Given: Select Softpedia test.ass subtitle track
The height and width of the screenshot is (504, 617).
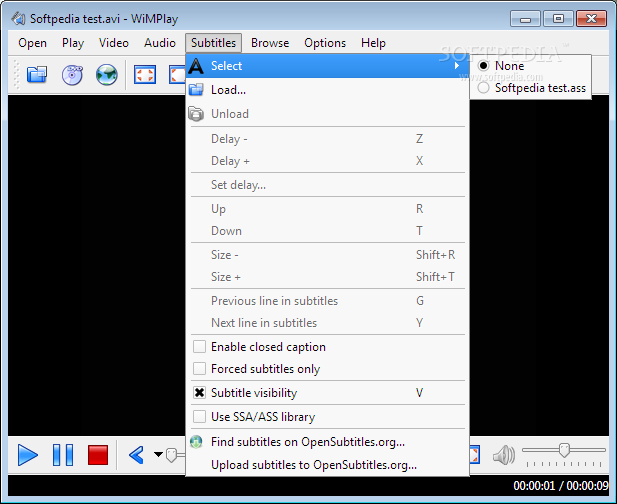Looking at the screenshot, I should (531, 88).
